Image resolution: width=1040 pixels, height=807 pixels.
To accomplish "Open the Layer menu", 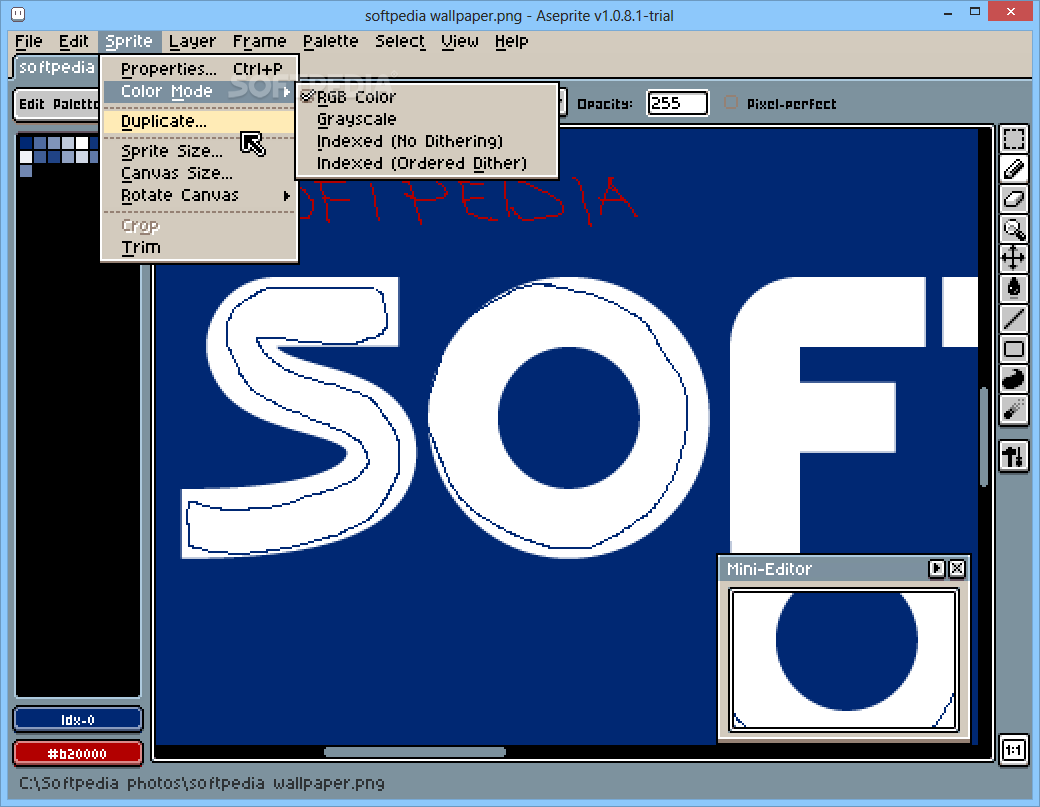I will 192,41.
